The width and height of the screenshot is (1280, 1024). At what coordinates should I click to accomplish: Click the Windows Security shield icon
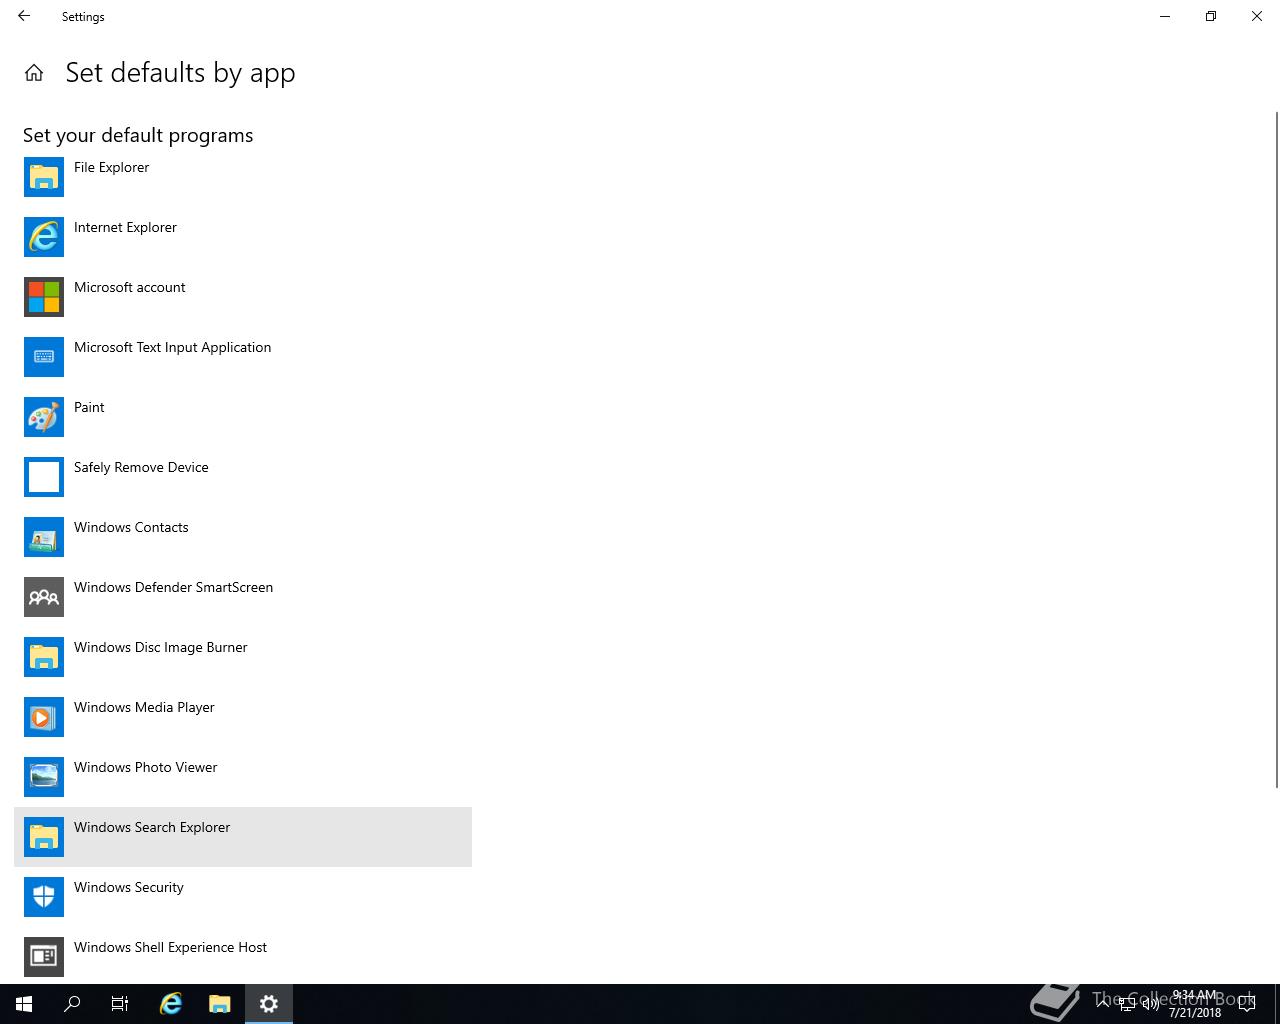44,897
